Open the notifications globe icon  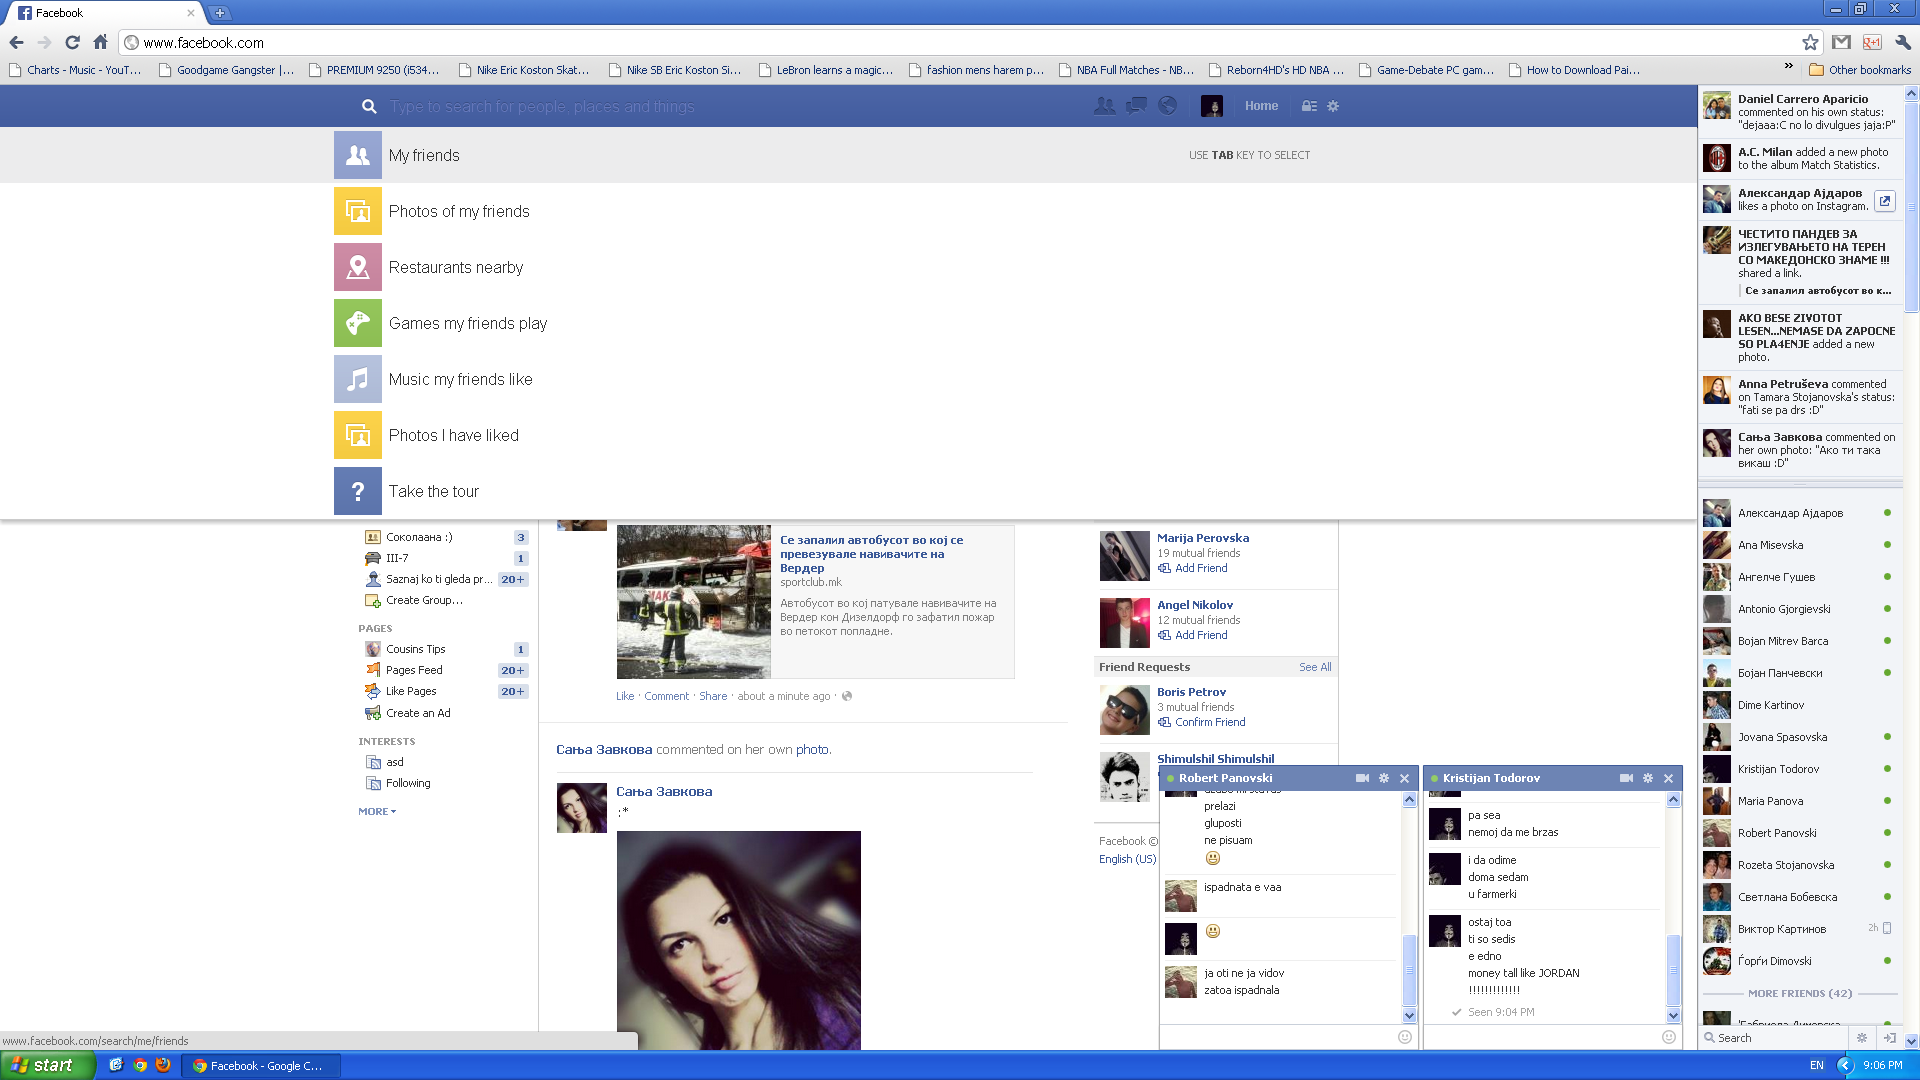click(x=1167, y=106)
